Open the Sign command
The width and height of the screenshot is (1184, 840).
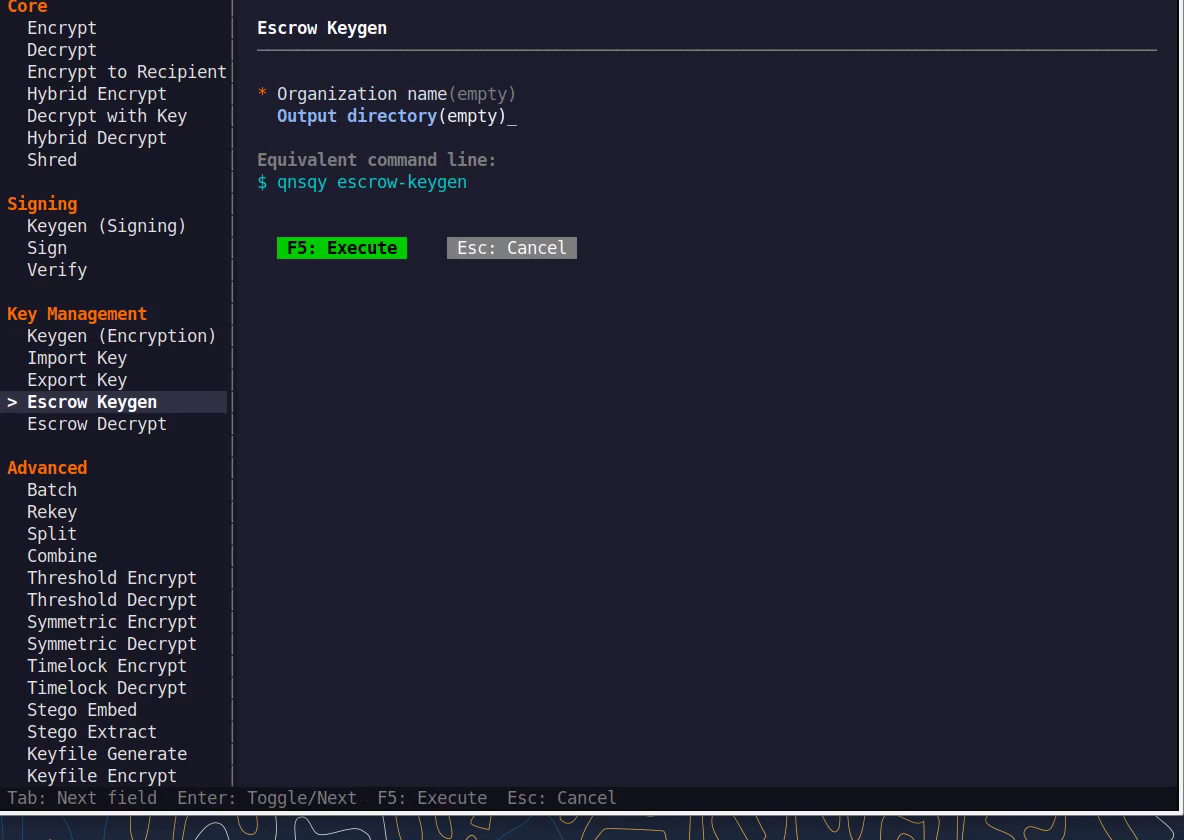(47, 248)
